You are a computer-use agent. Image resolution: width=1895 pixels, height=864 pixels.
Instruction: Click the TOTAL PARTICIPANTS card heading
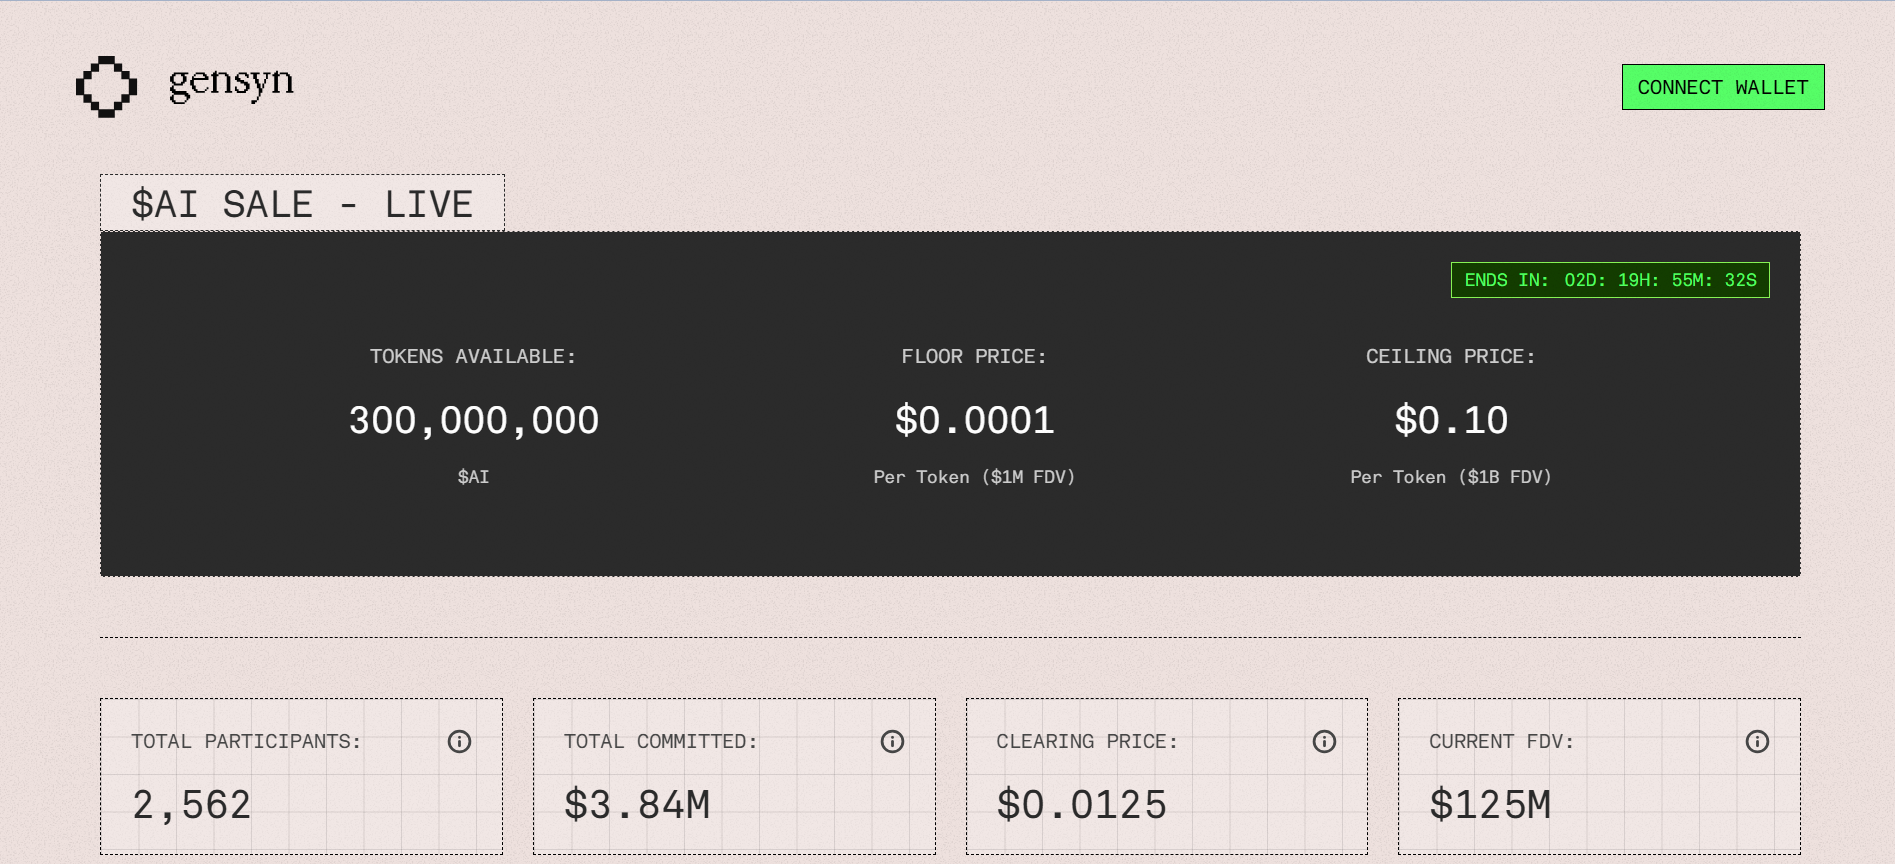point(245,741)
